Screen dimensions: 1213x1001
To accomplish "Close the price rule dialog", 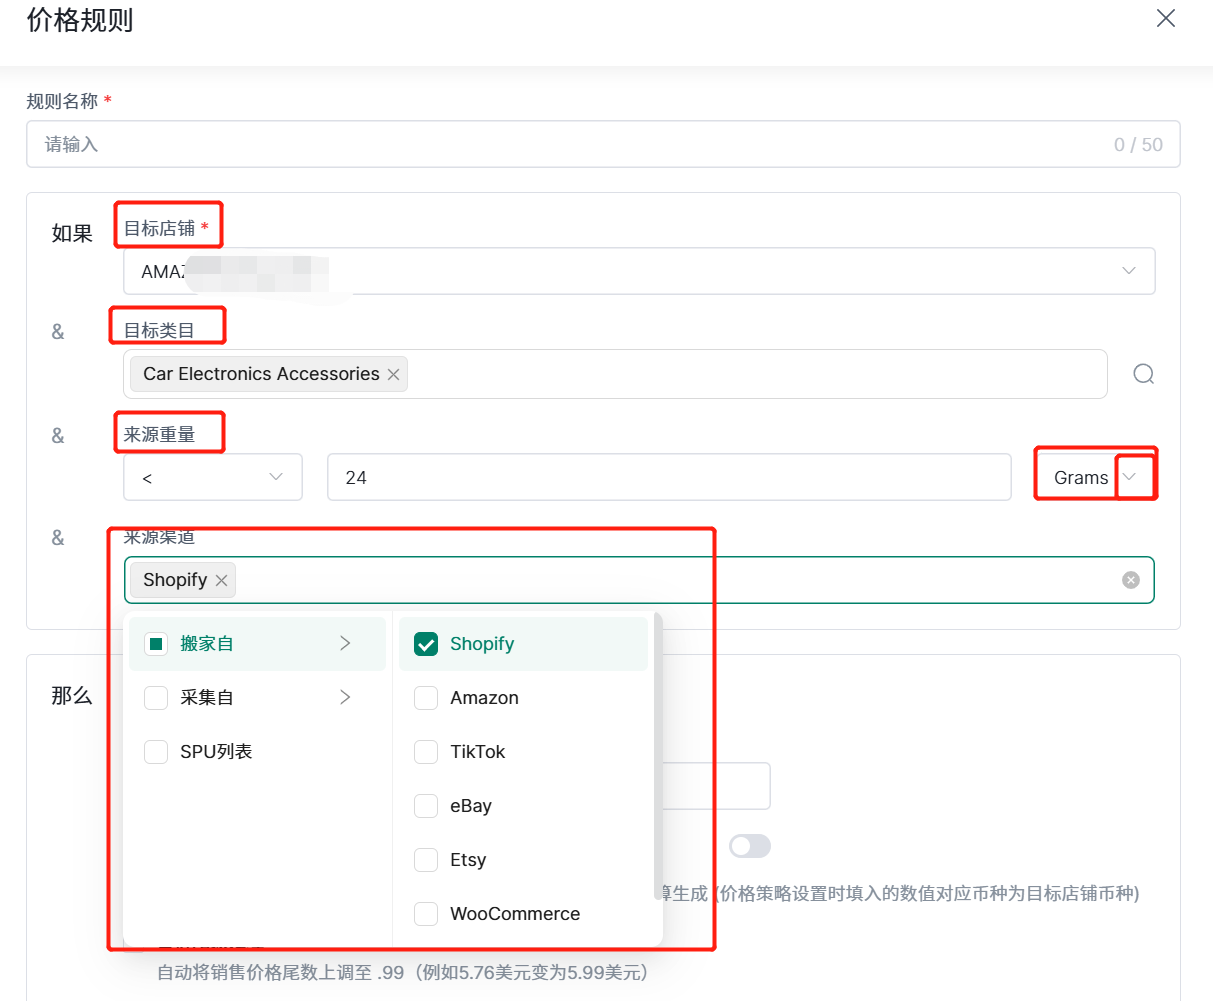I will click(x=1165, y=18).
